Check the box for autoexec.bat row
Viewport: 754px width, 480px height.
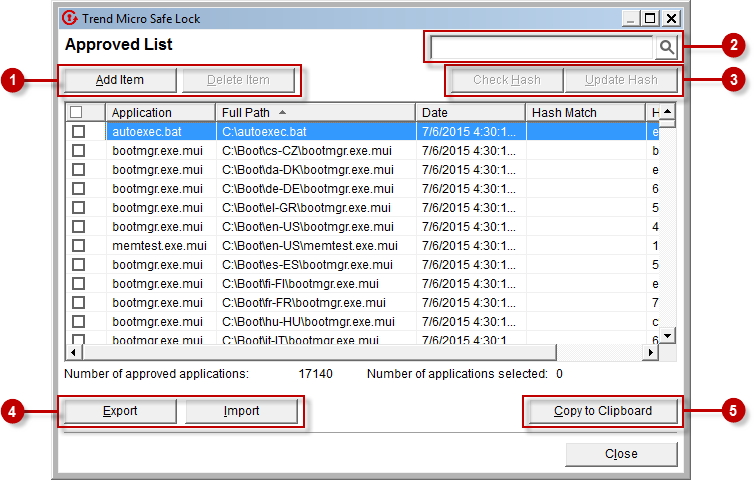coord(78,132)
